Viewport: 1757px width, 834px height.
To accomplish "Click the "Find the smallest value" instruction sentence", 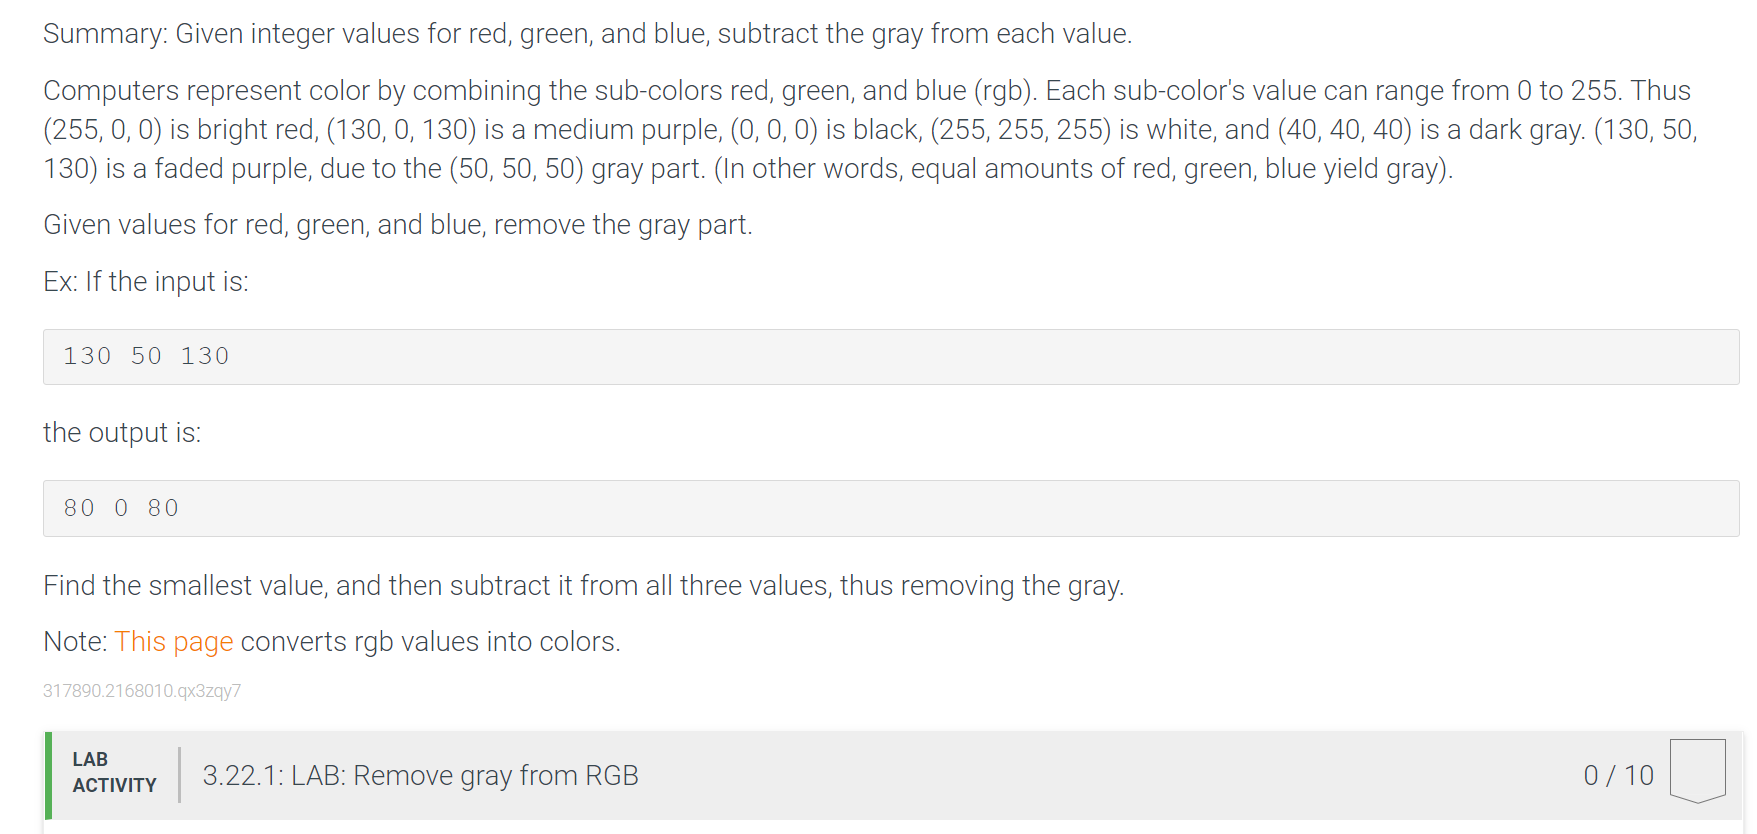I will pos(583,586).
